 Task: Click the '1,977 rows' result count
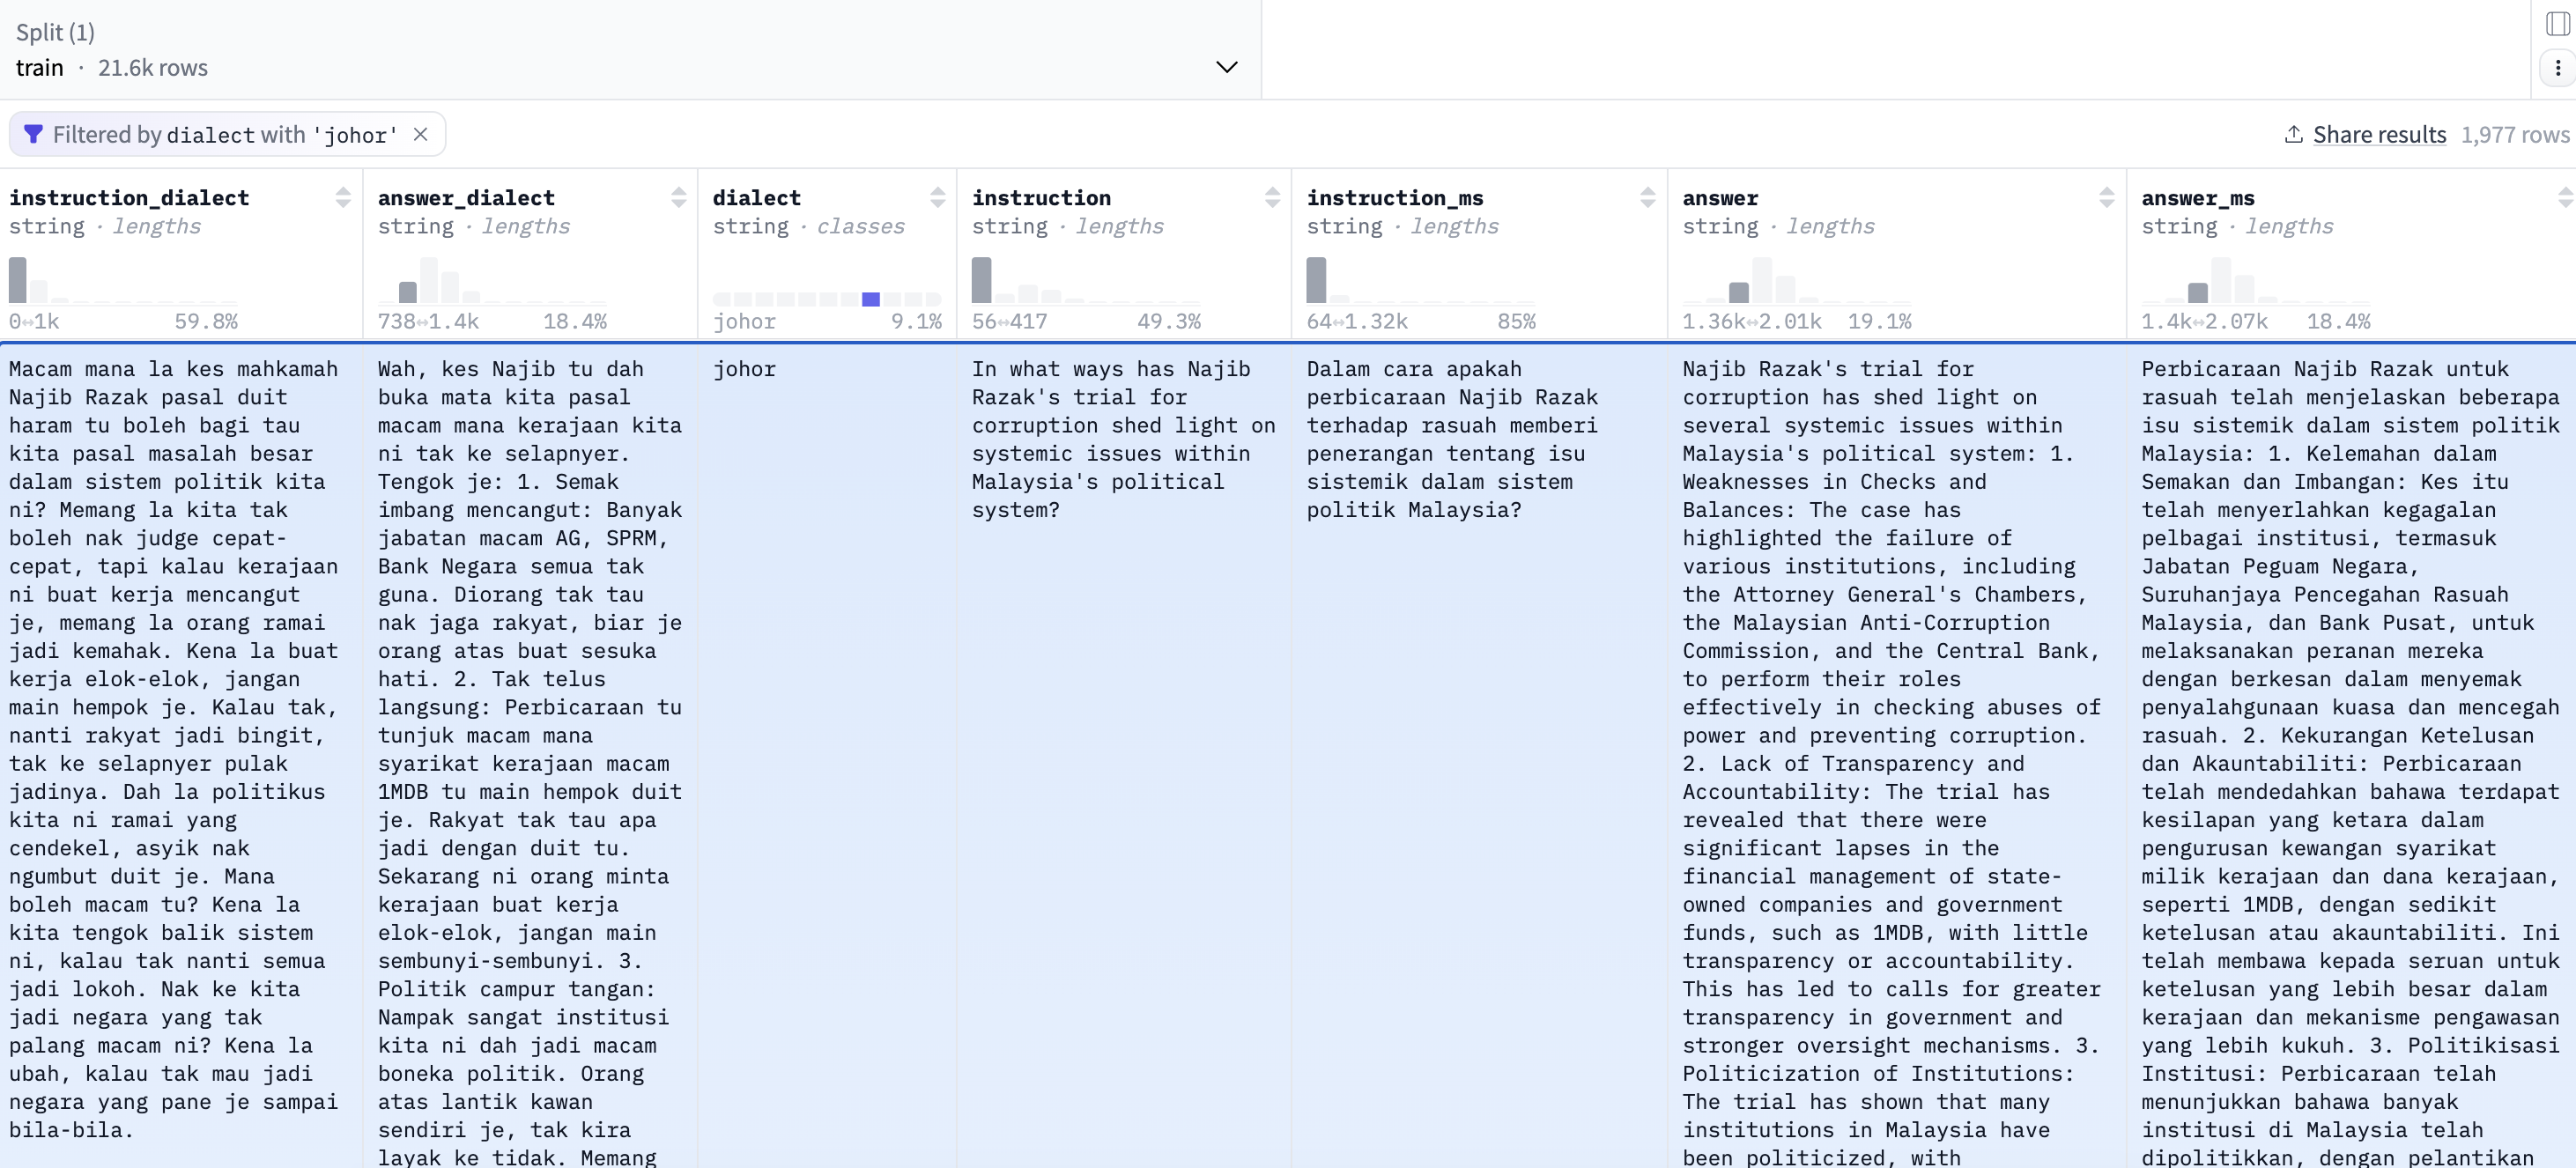pyautogui.click(x=2514, y=134)
